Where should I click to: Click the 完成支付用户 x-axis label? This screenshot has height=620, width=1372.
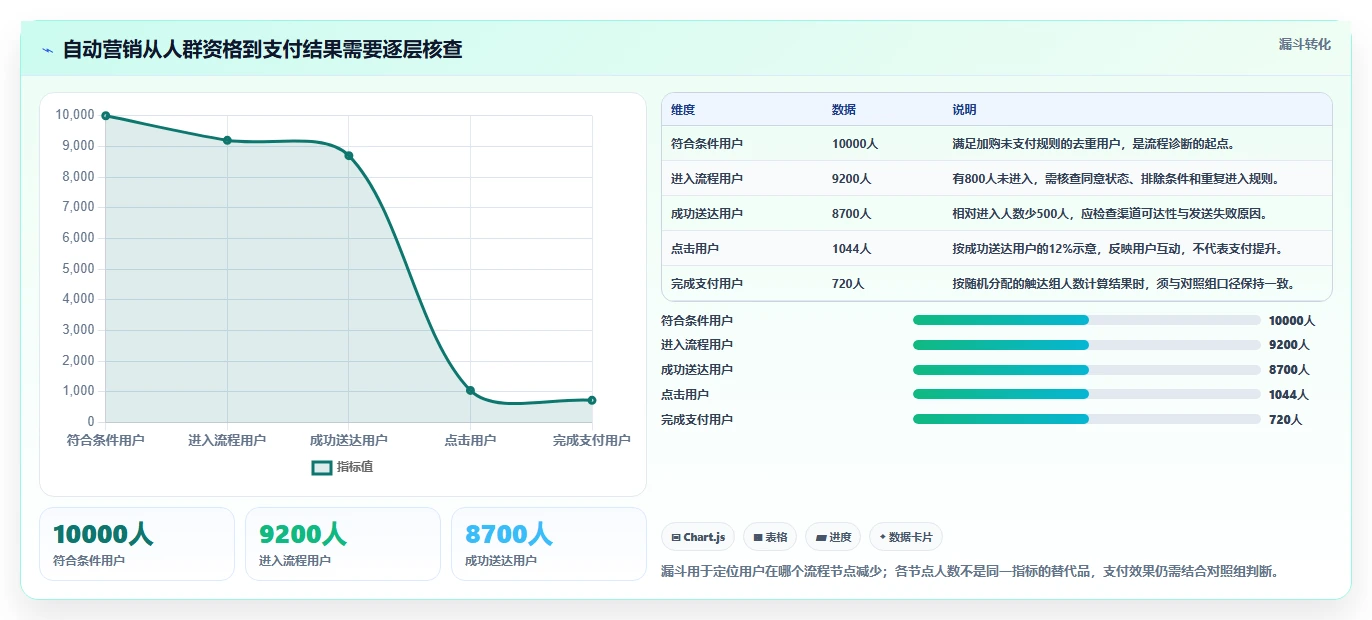click(x=592, y=440)
